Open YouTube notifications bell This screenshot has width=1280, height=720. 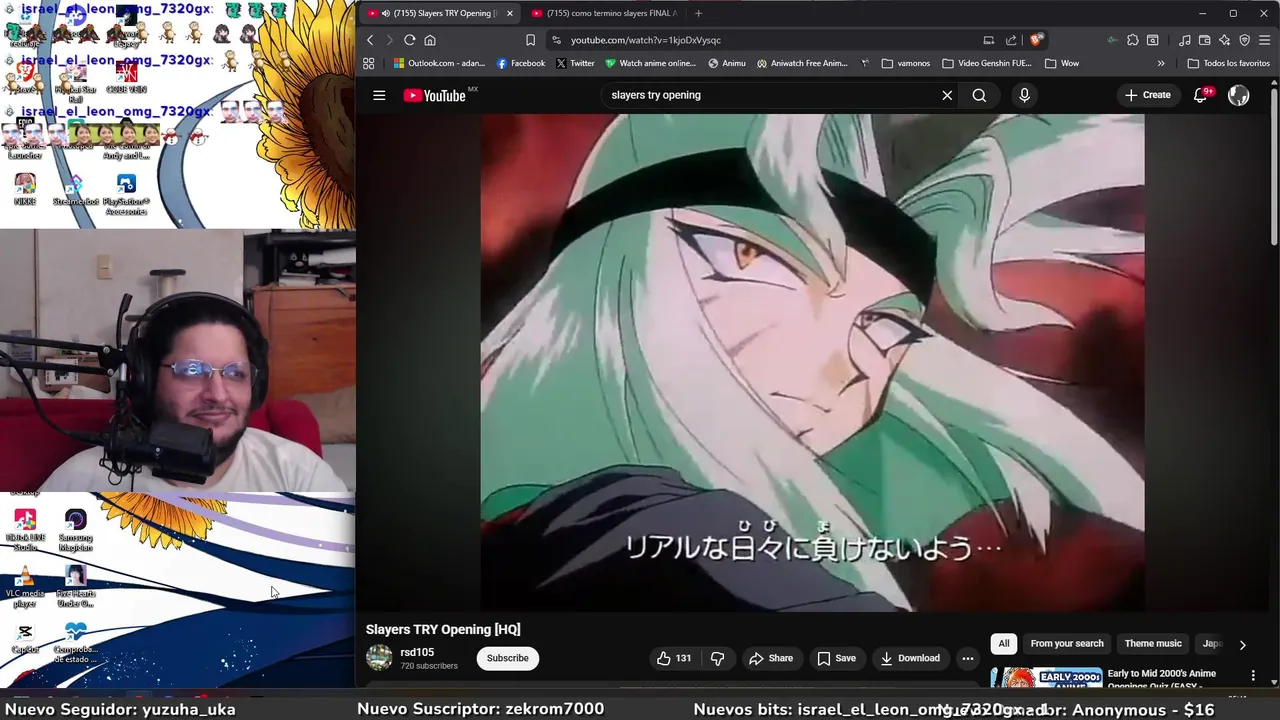pos(1201,95)
